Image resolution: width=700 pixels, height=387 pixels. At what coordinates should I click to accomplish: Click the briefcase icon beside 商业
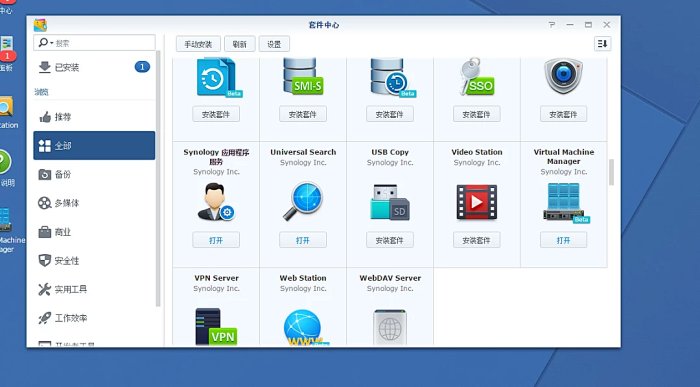[x=45, y=232]
